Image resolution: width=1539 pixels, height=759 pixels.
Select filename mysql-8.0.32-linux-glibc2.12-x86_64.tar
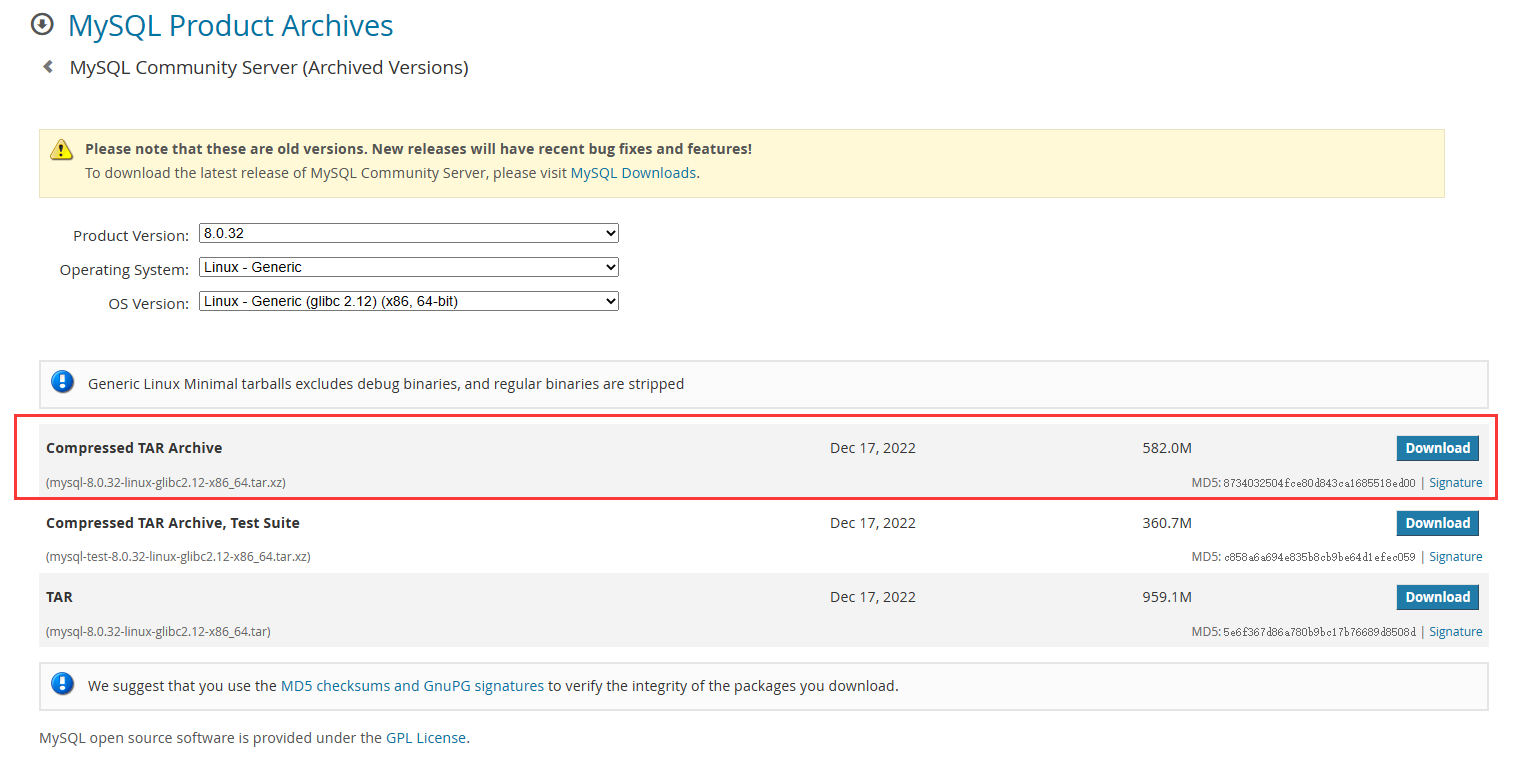click(x=158, y=631)
